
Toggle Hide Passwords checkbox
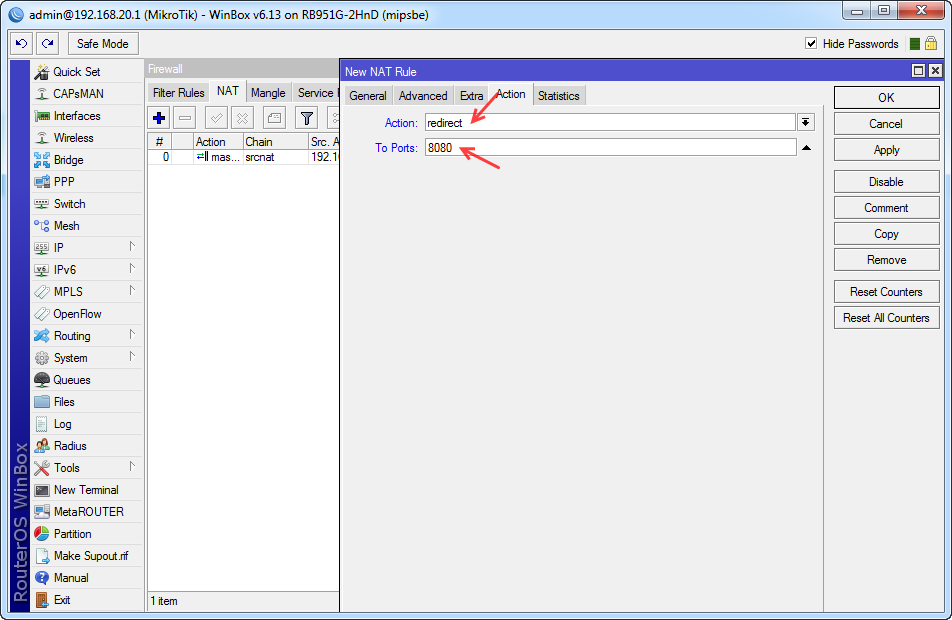(811, 43)
